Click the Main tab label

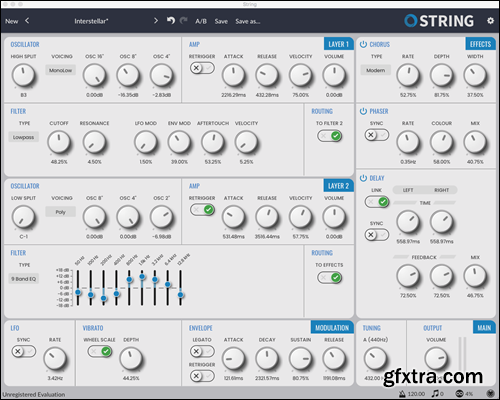[x=484, y=327]
